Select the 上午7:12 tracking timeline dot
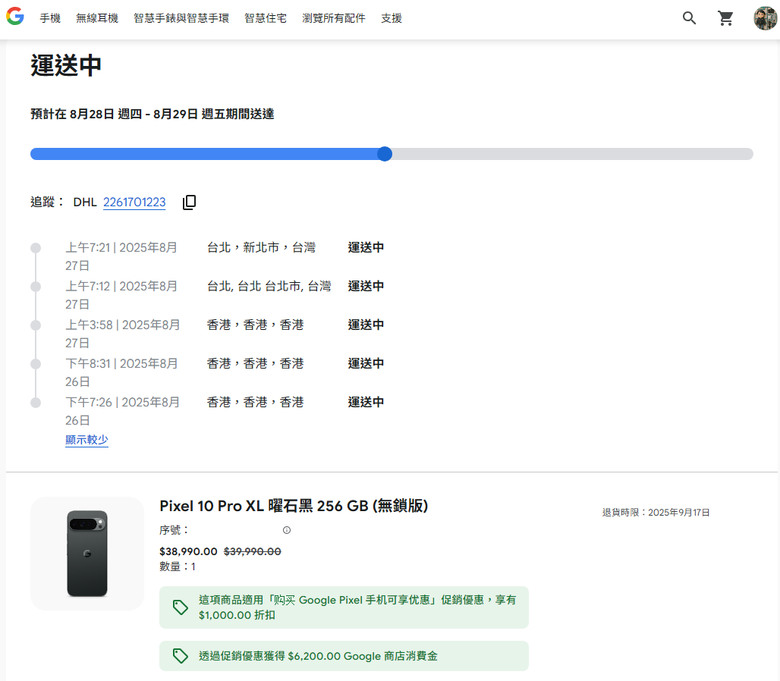The image size is (780, 681). [x=36, y=287]
